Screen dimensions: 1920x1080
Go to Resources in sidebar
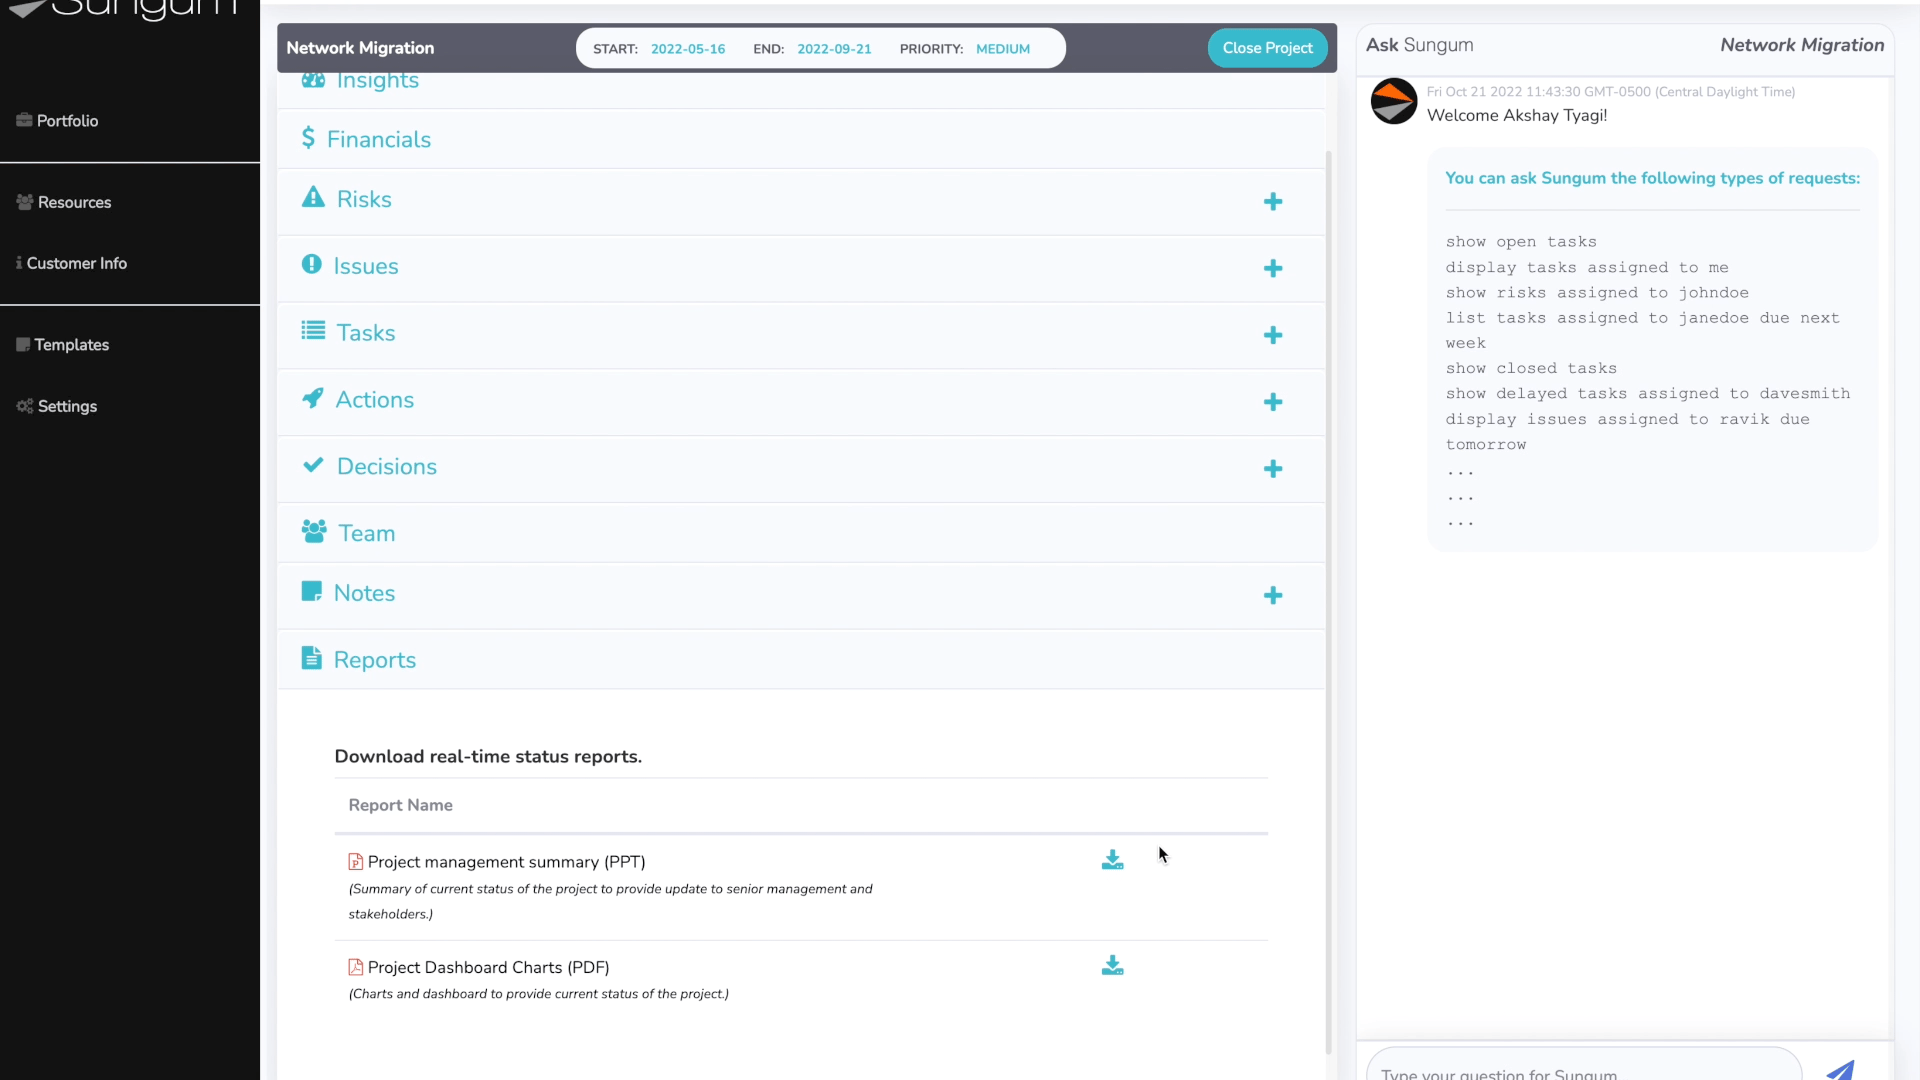tap(74, 202)
